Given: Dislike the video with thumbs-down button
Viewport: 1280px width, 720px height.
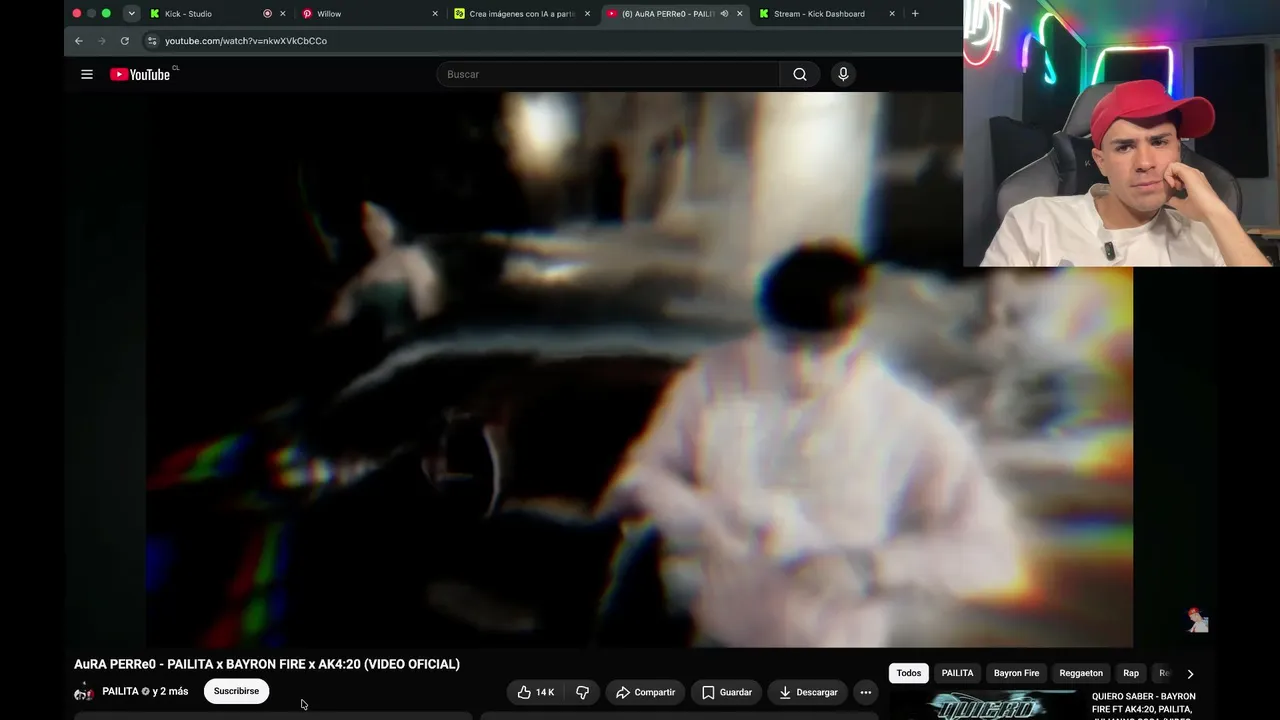Looking at the screenshot, I should (x=582, y=692).
